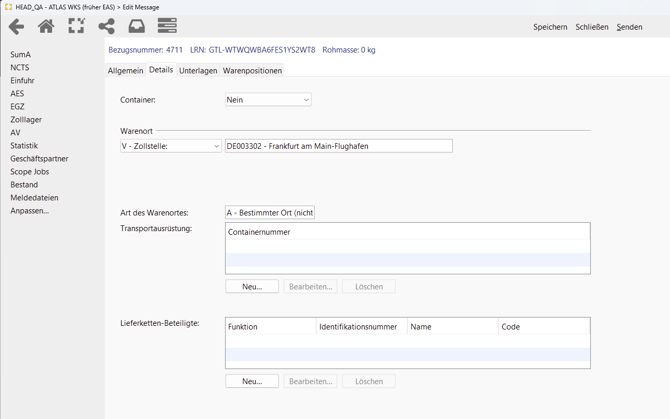Click the share icon in the toolbar
The image size is (670, 419).
point(106,26)
